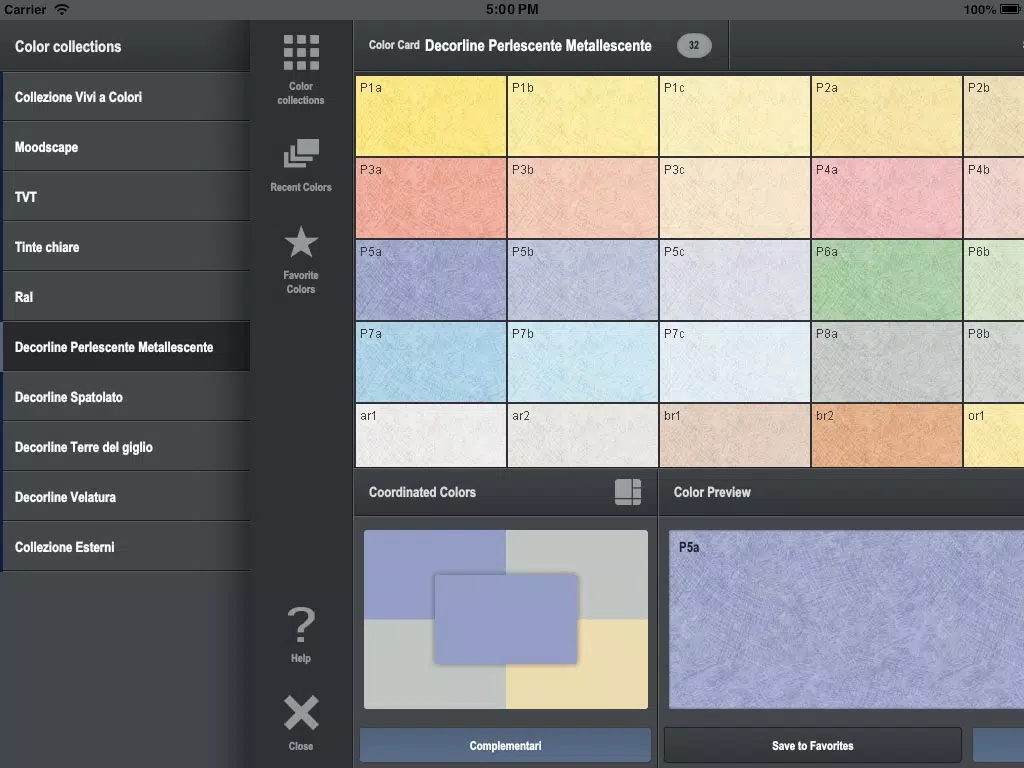This screenshot has height=768, width=1024.
Task: Click the Save to Favorites button
Action: [x=812, y=745]
